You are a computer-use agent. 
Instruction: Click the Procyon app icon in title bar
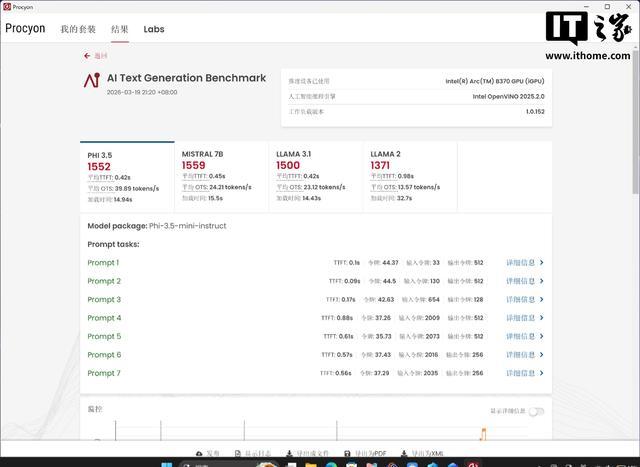pyautogui.click(x=7, y=7)
